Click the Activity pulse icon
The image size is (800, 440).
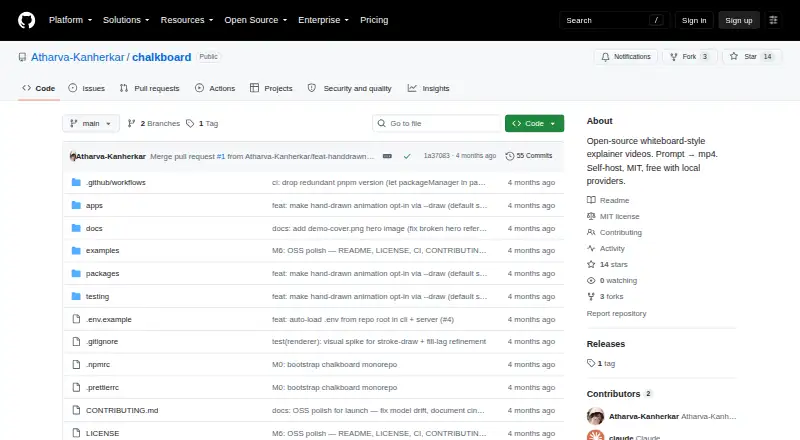click(591, 249)
